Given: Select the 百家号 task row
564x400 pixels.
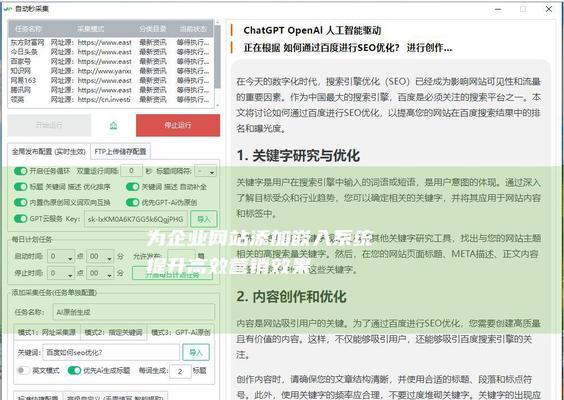Looking at the screenshot, I should click(111, 62).
